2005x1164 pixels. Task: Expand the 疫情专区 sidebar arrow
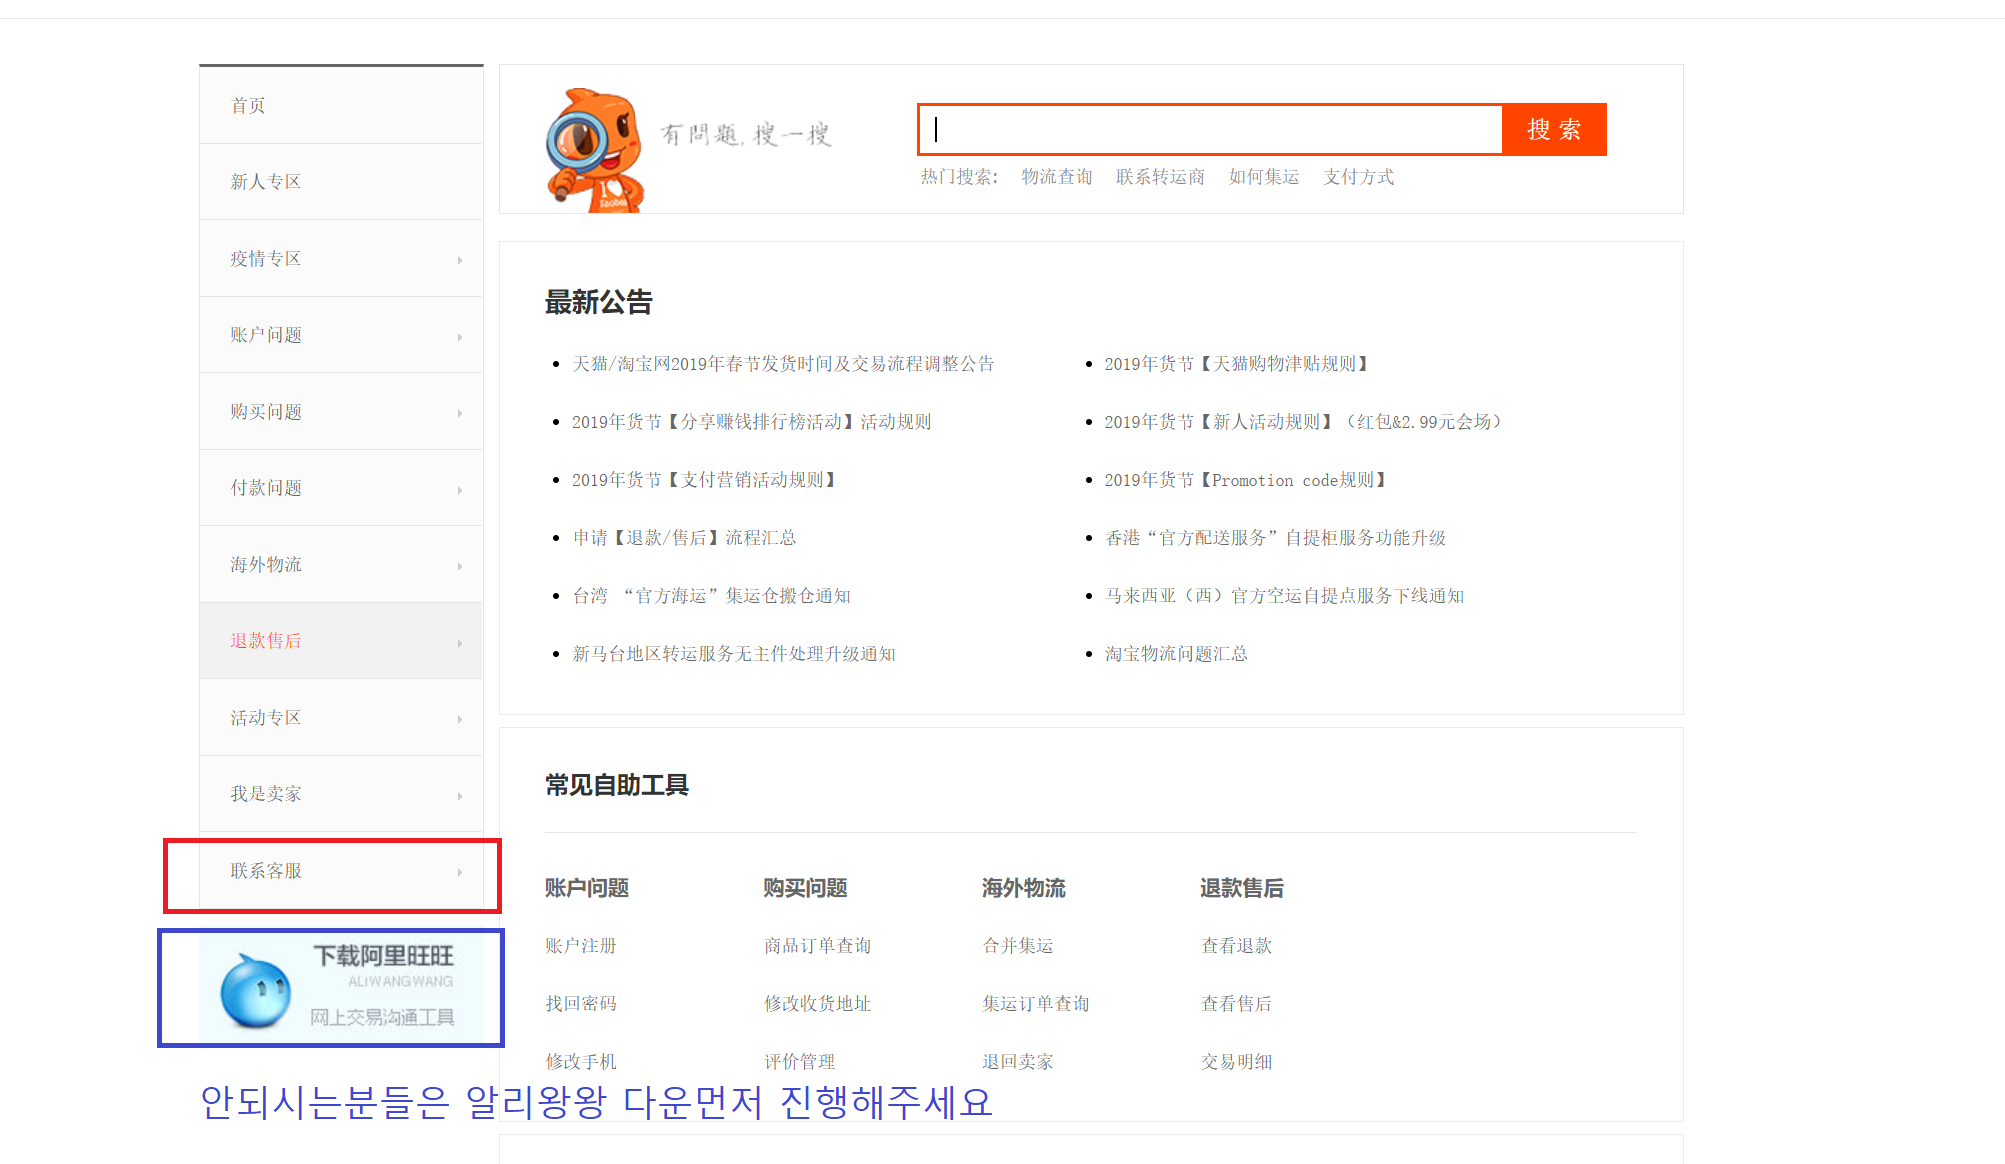click(x=460, y=260)
